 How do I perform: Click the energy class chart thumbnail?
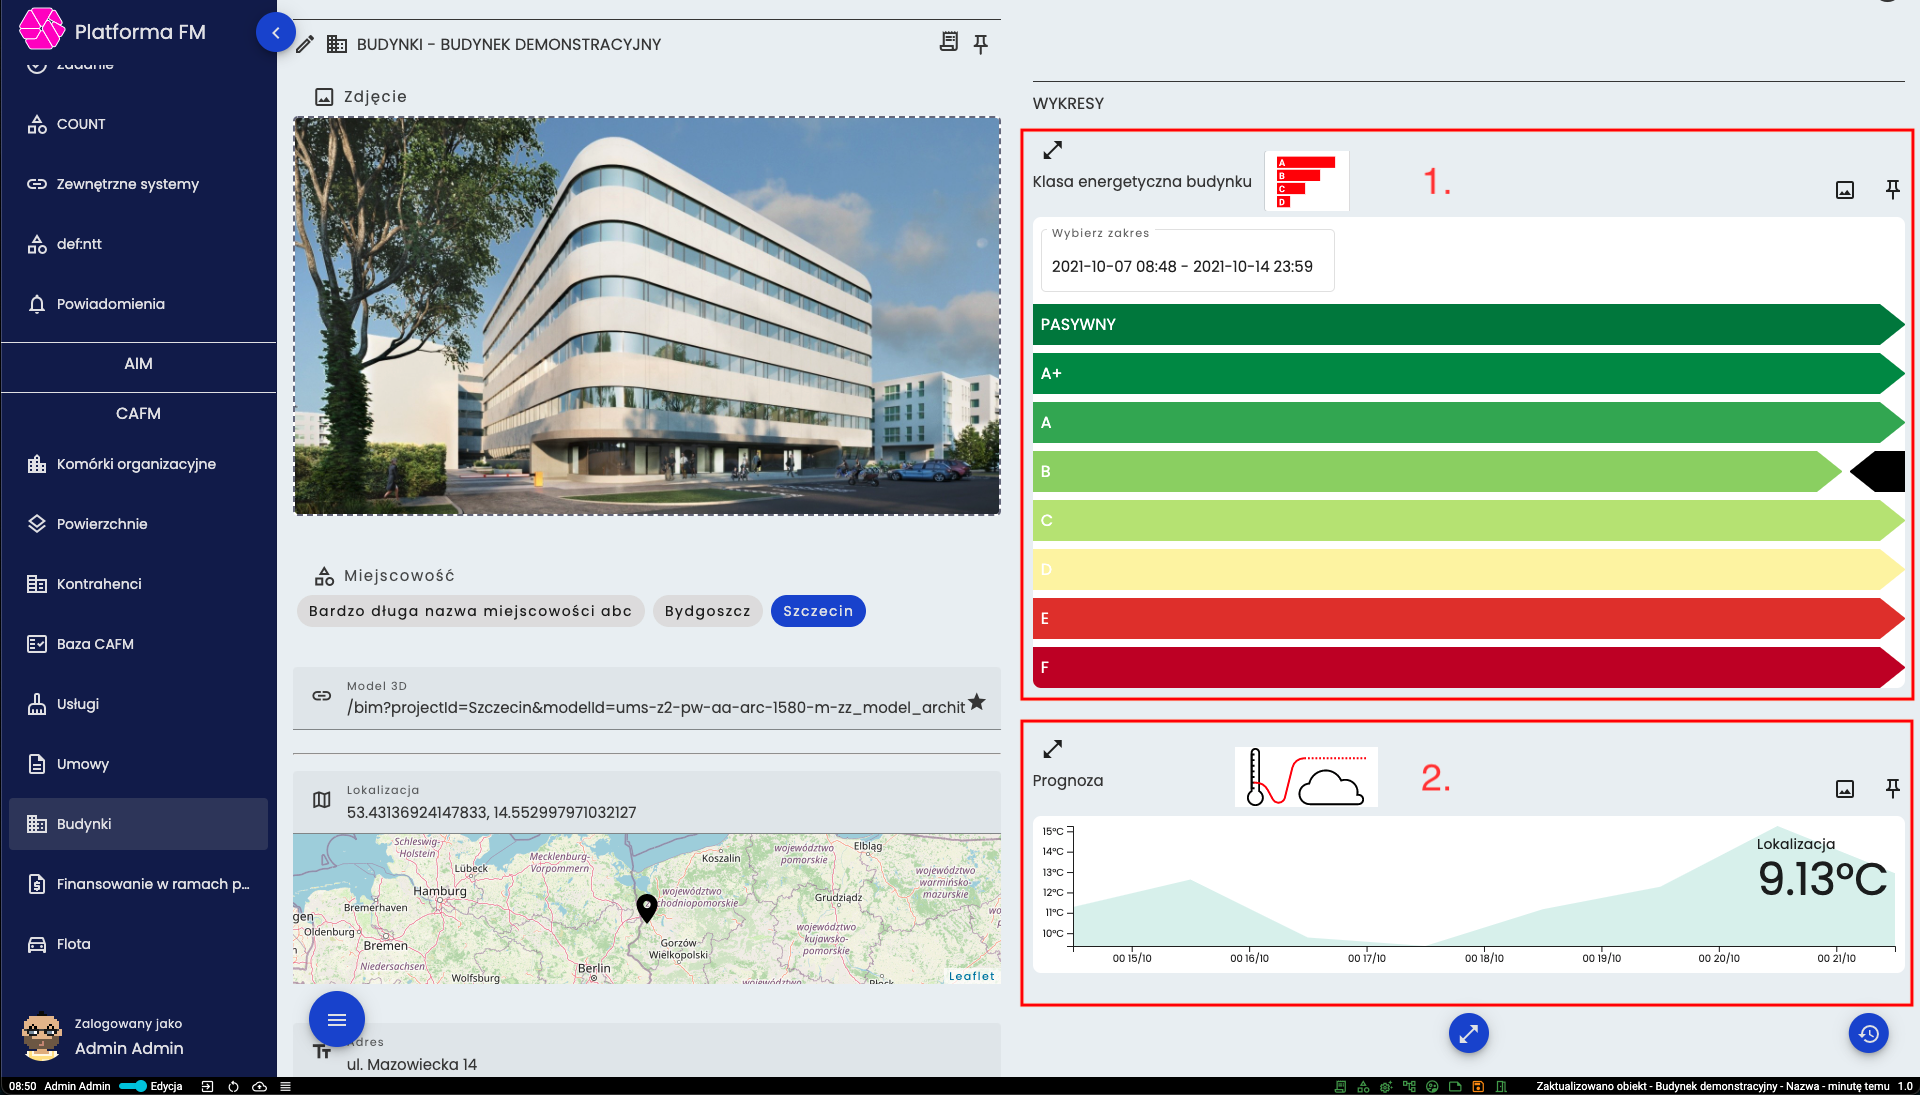coord(1306,181)
